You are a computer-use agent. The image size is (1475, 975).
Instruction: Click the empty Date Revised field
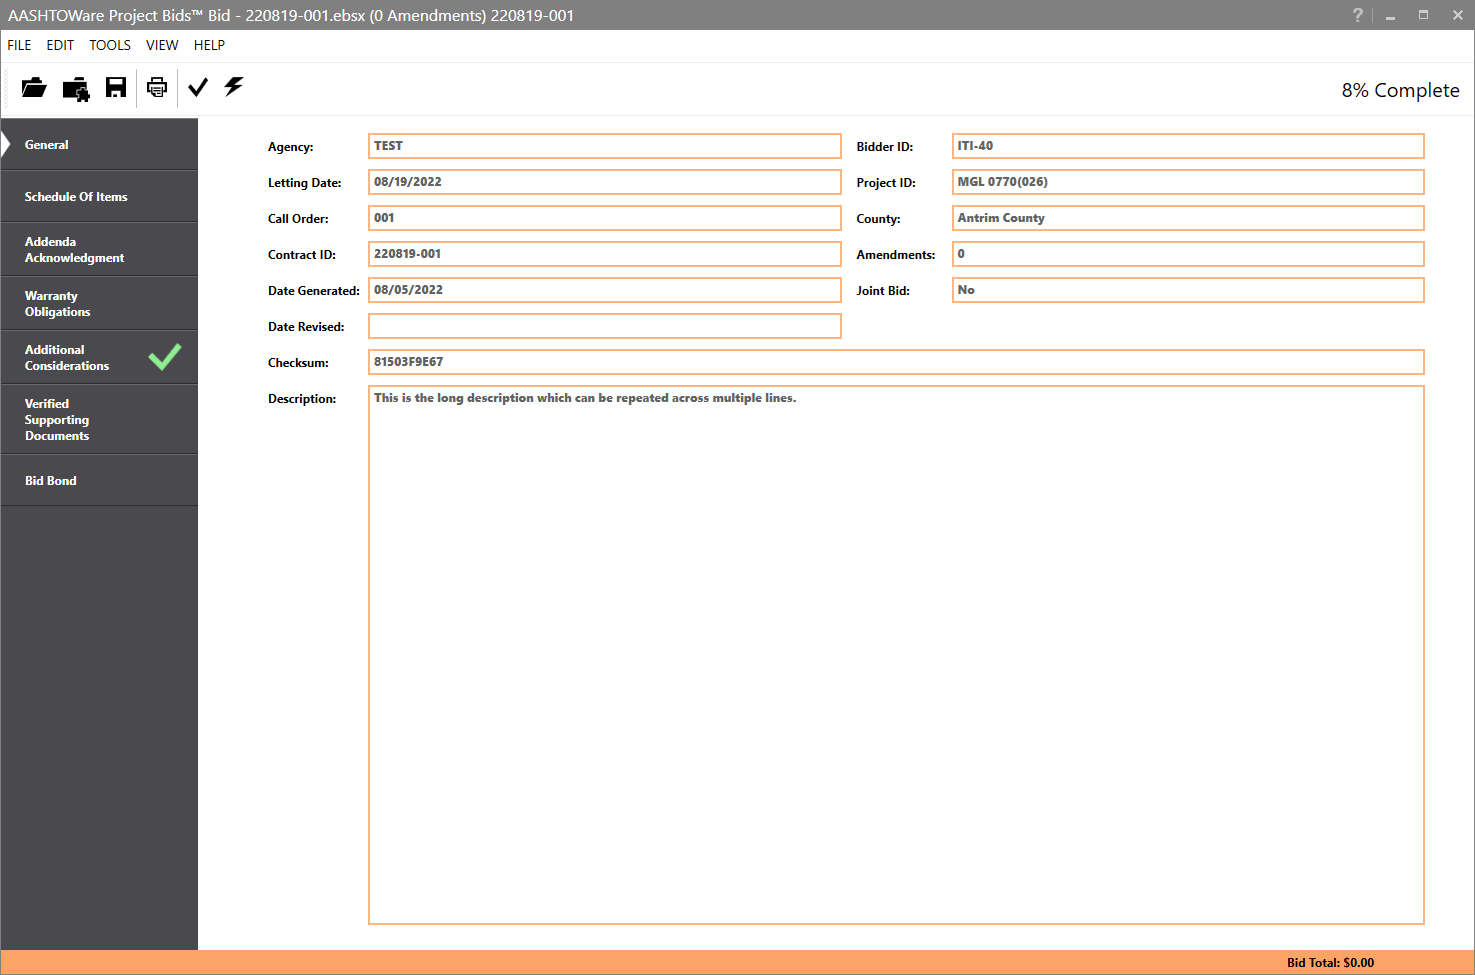tap(604, 327)
